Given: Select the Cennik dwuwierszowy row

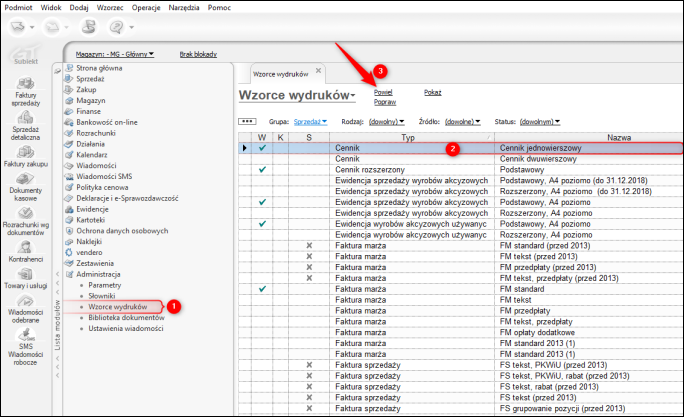Looking at the screenshot, I should coord(461,159).
